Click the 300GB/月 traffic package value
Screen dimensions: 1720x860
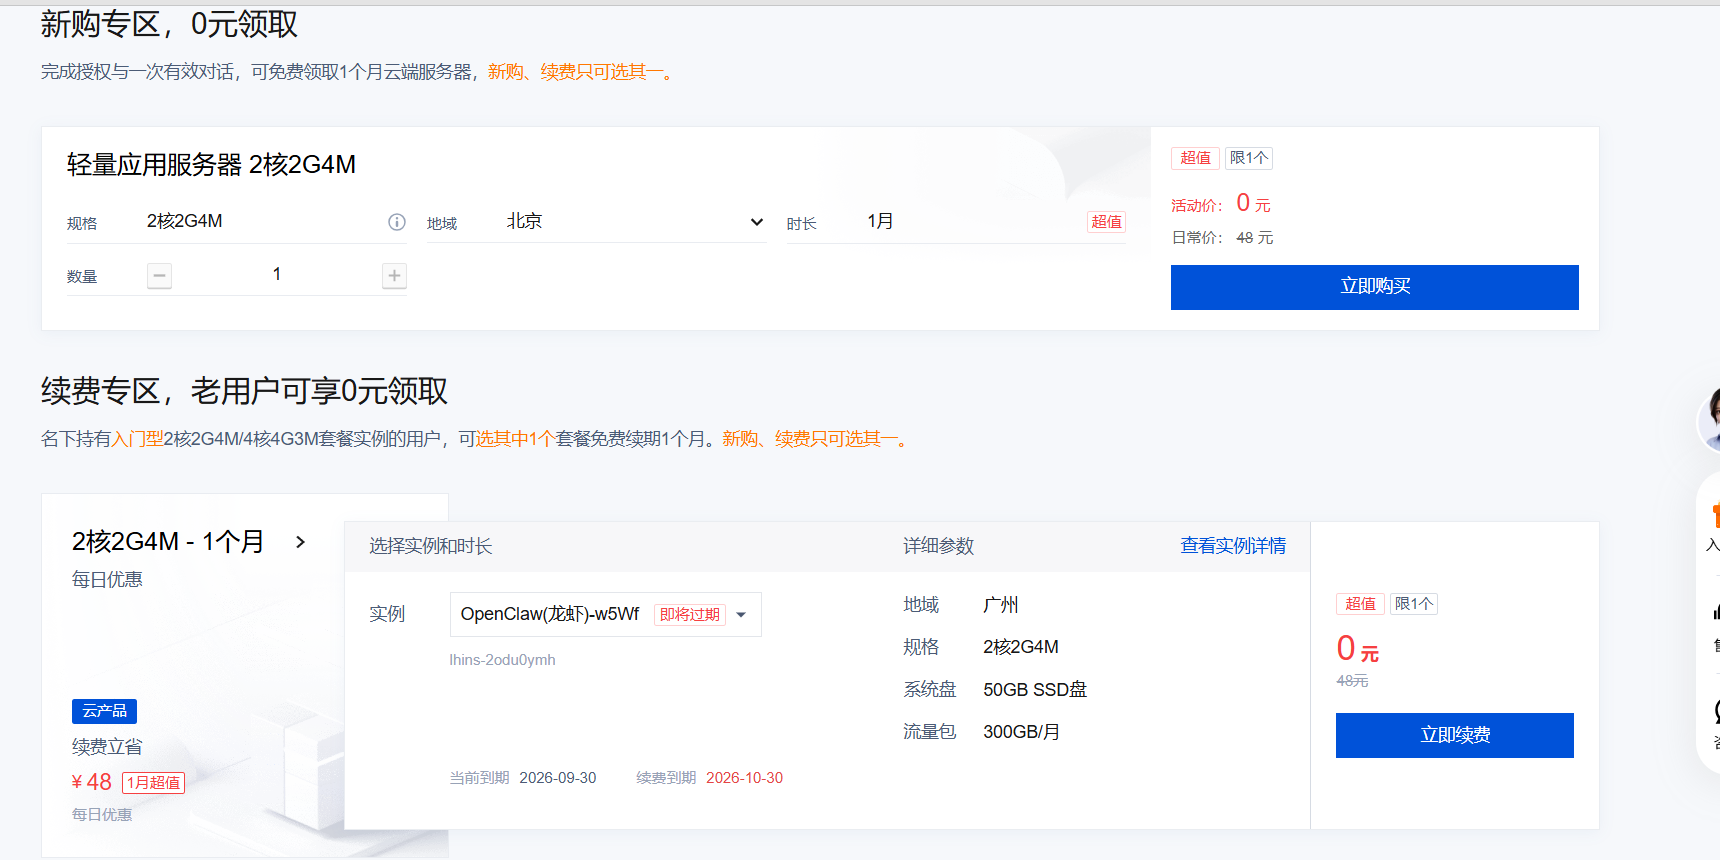pyautogui.click(x=1021, y=732)
